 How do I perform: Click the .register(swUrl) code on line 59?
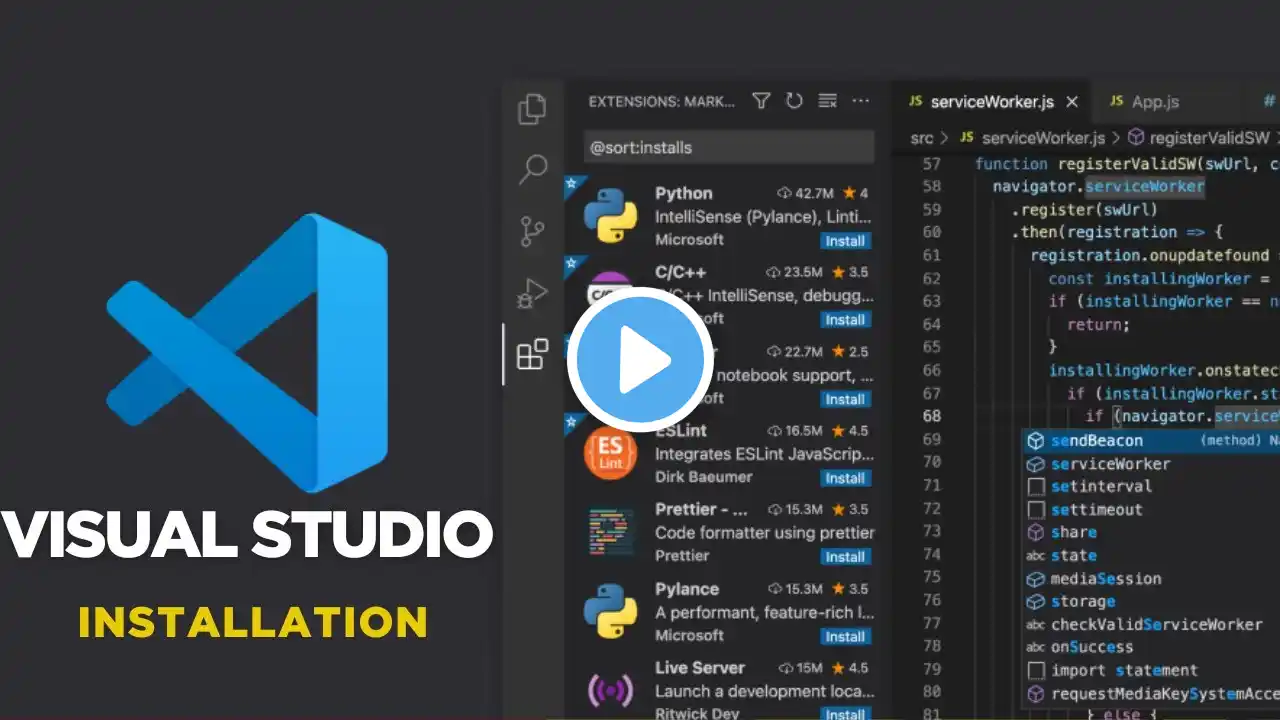1084,210
